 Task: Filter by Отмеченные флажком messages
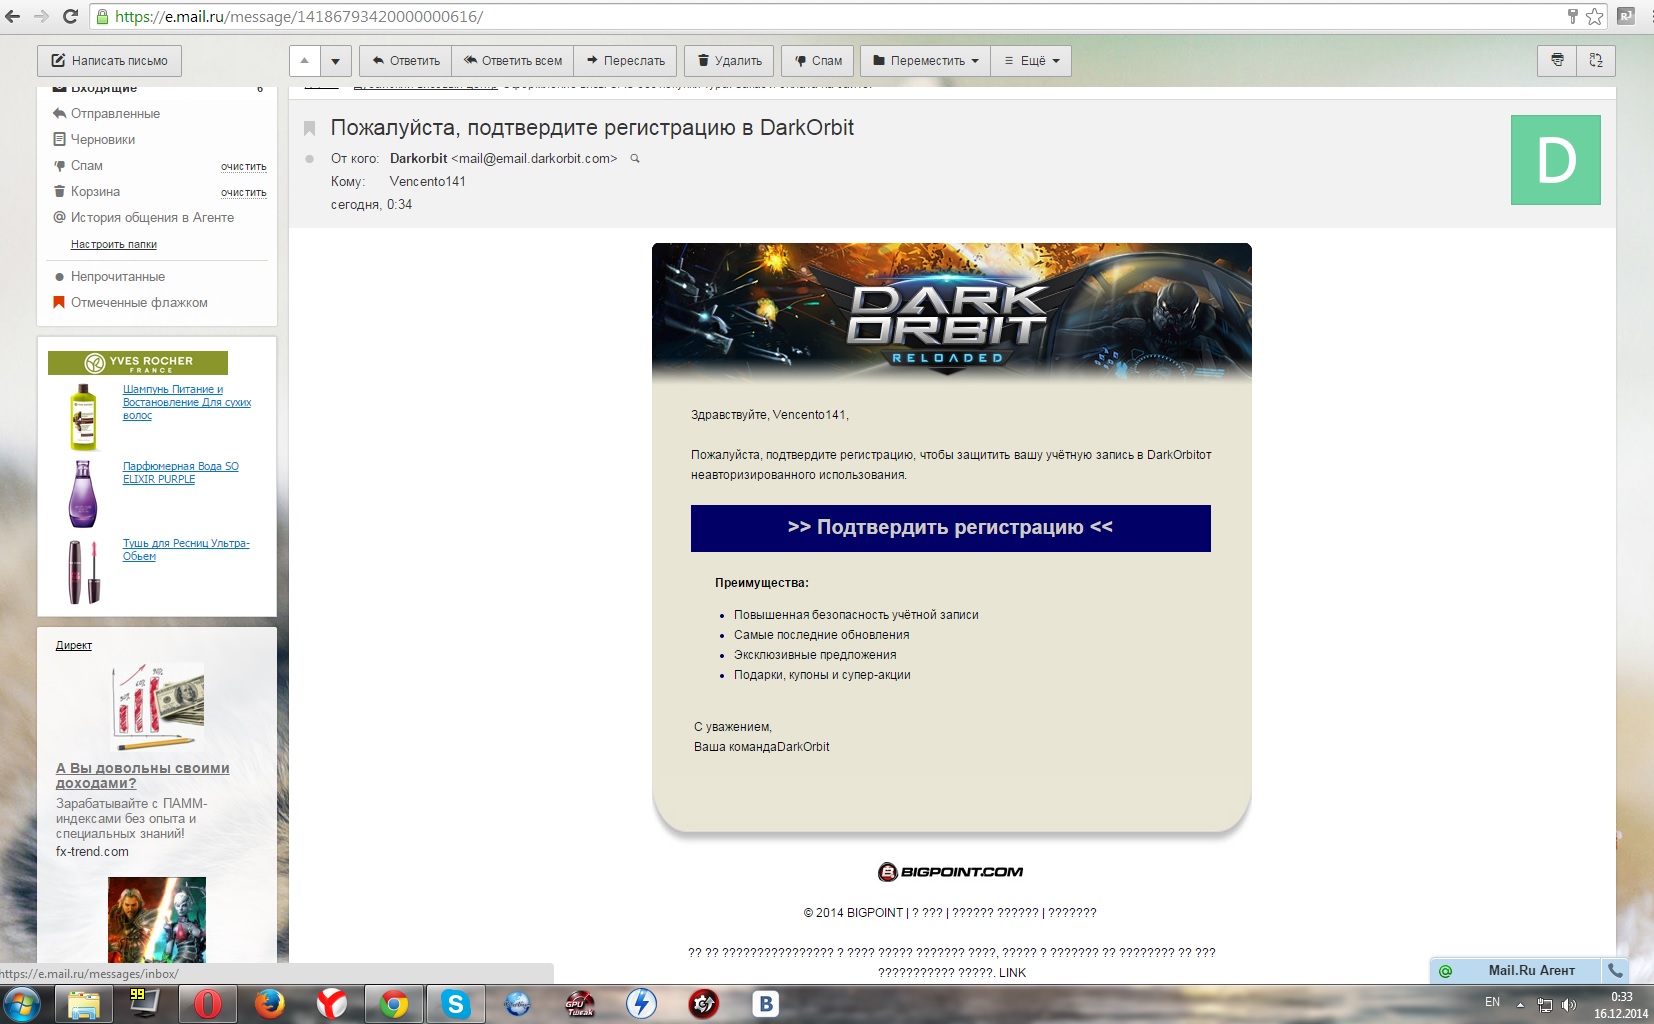(139, 302)
